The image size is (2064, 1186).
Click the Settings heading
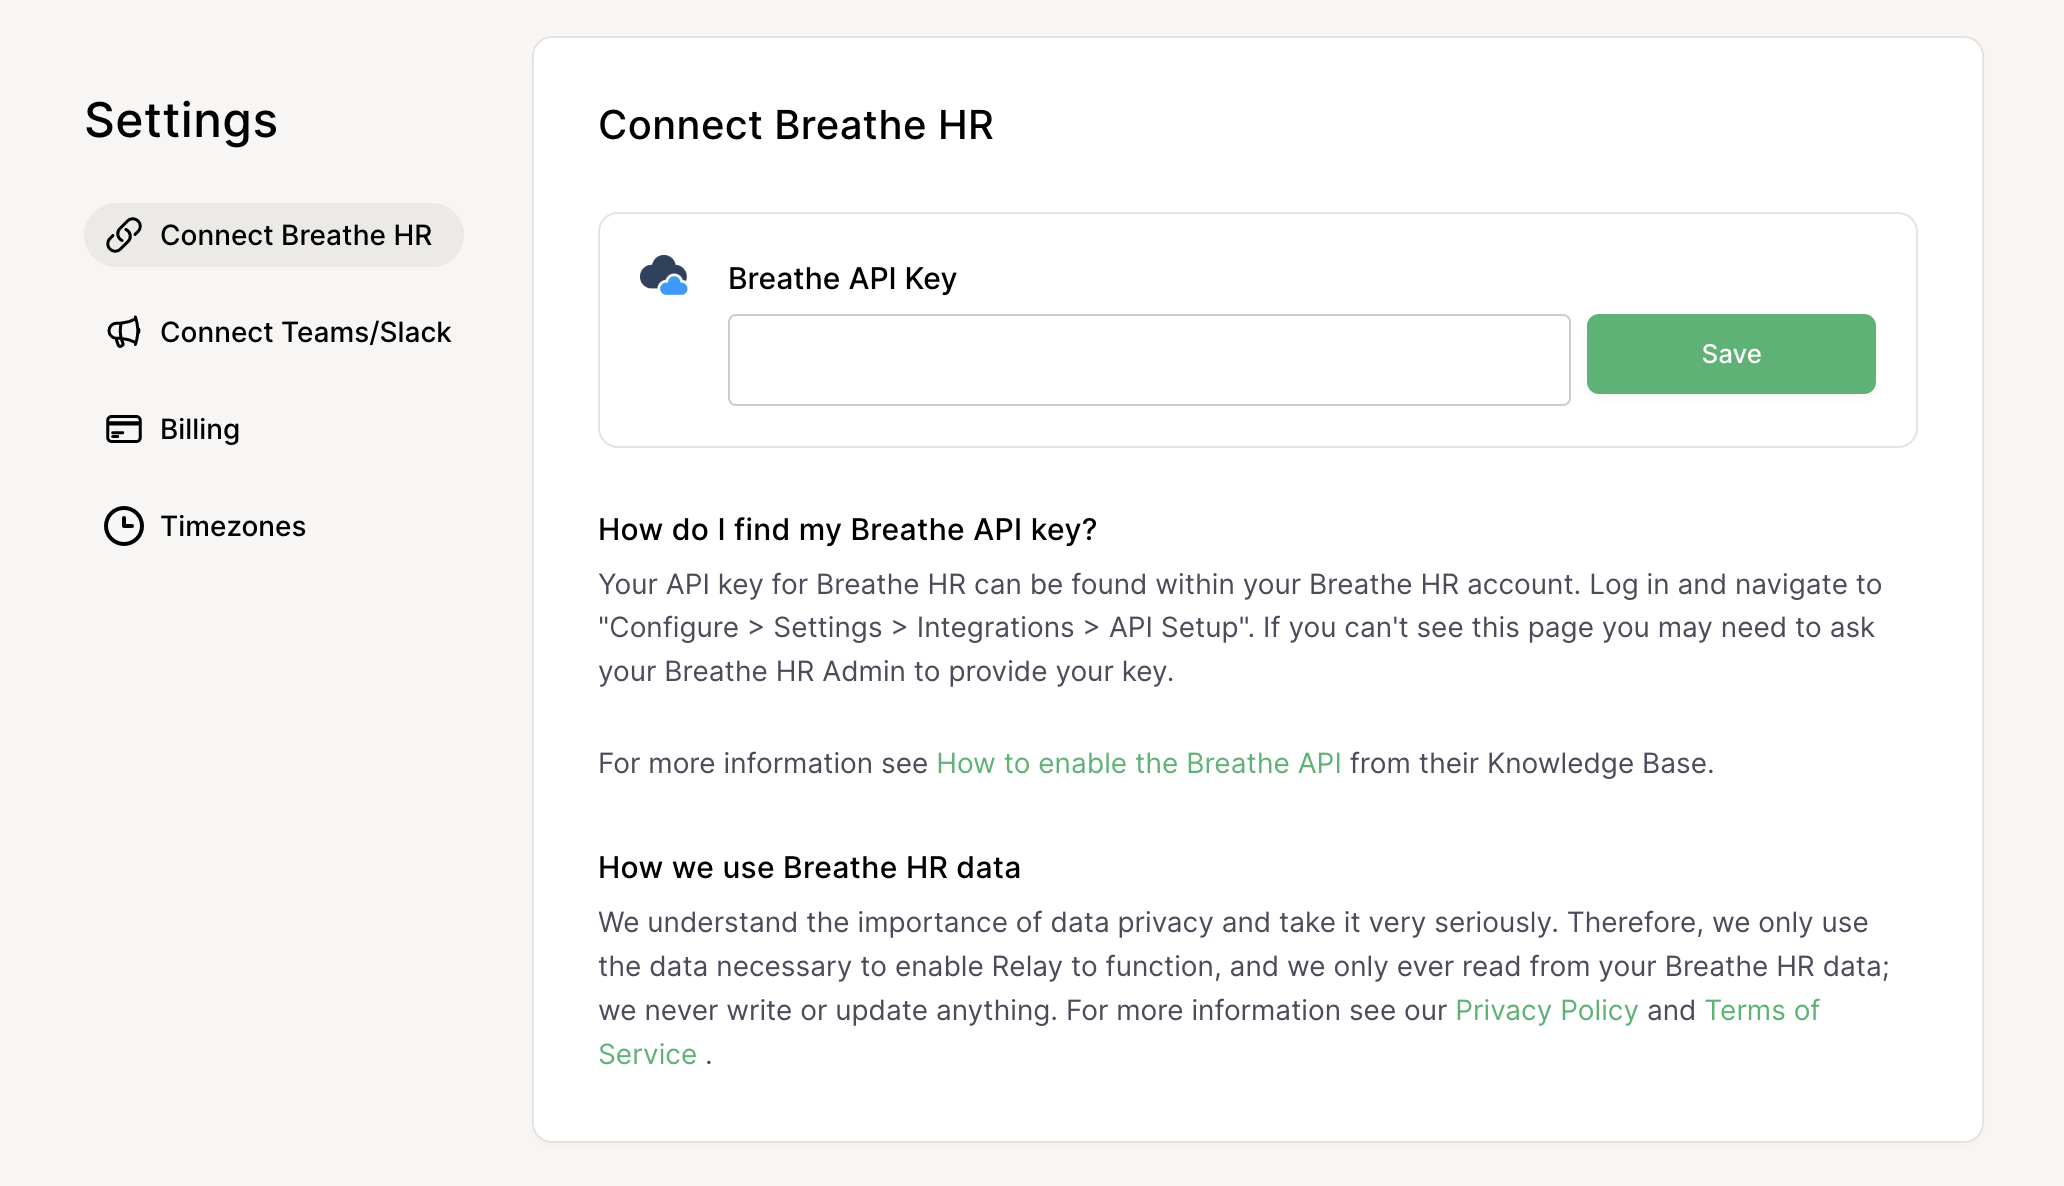pos(181,121)
